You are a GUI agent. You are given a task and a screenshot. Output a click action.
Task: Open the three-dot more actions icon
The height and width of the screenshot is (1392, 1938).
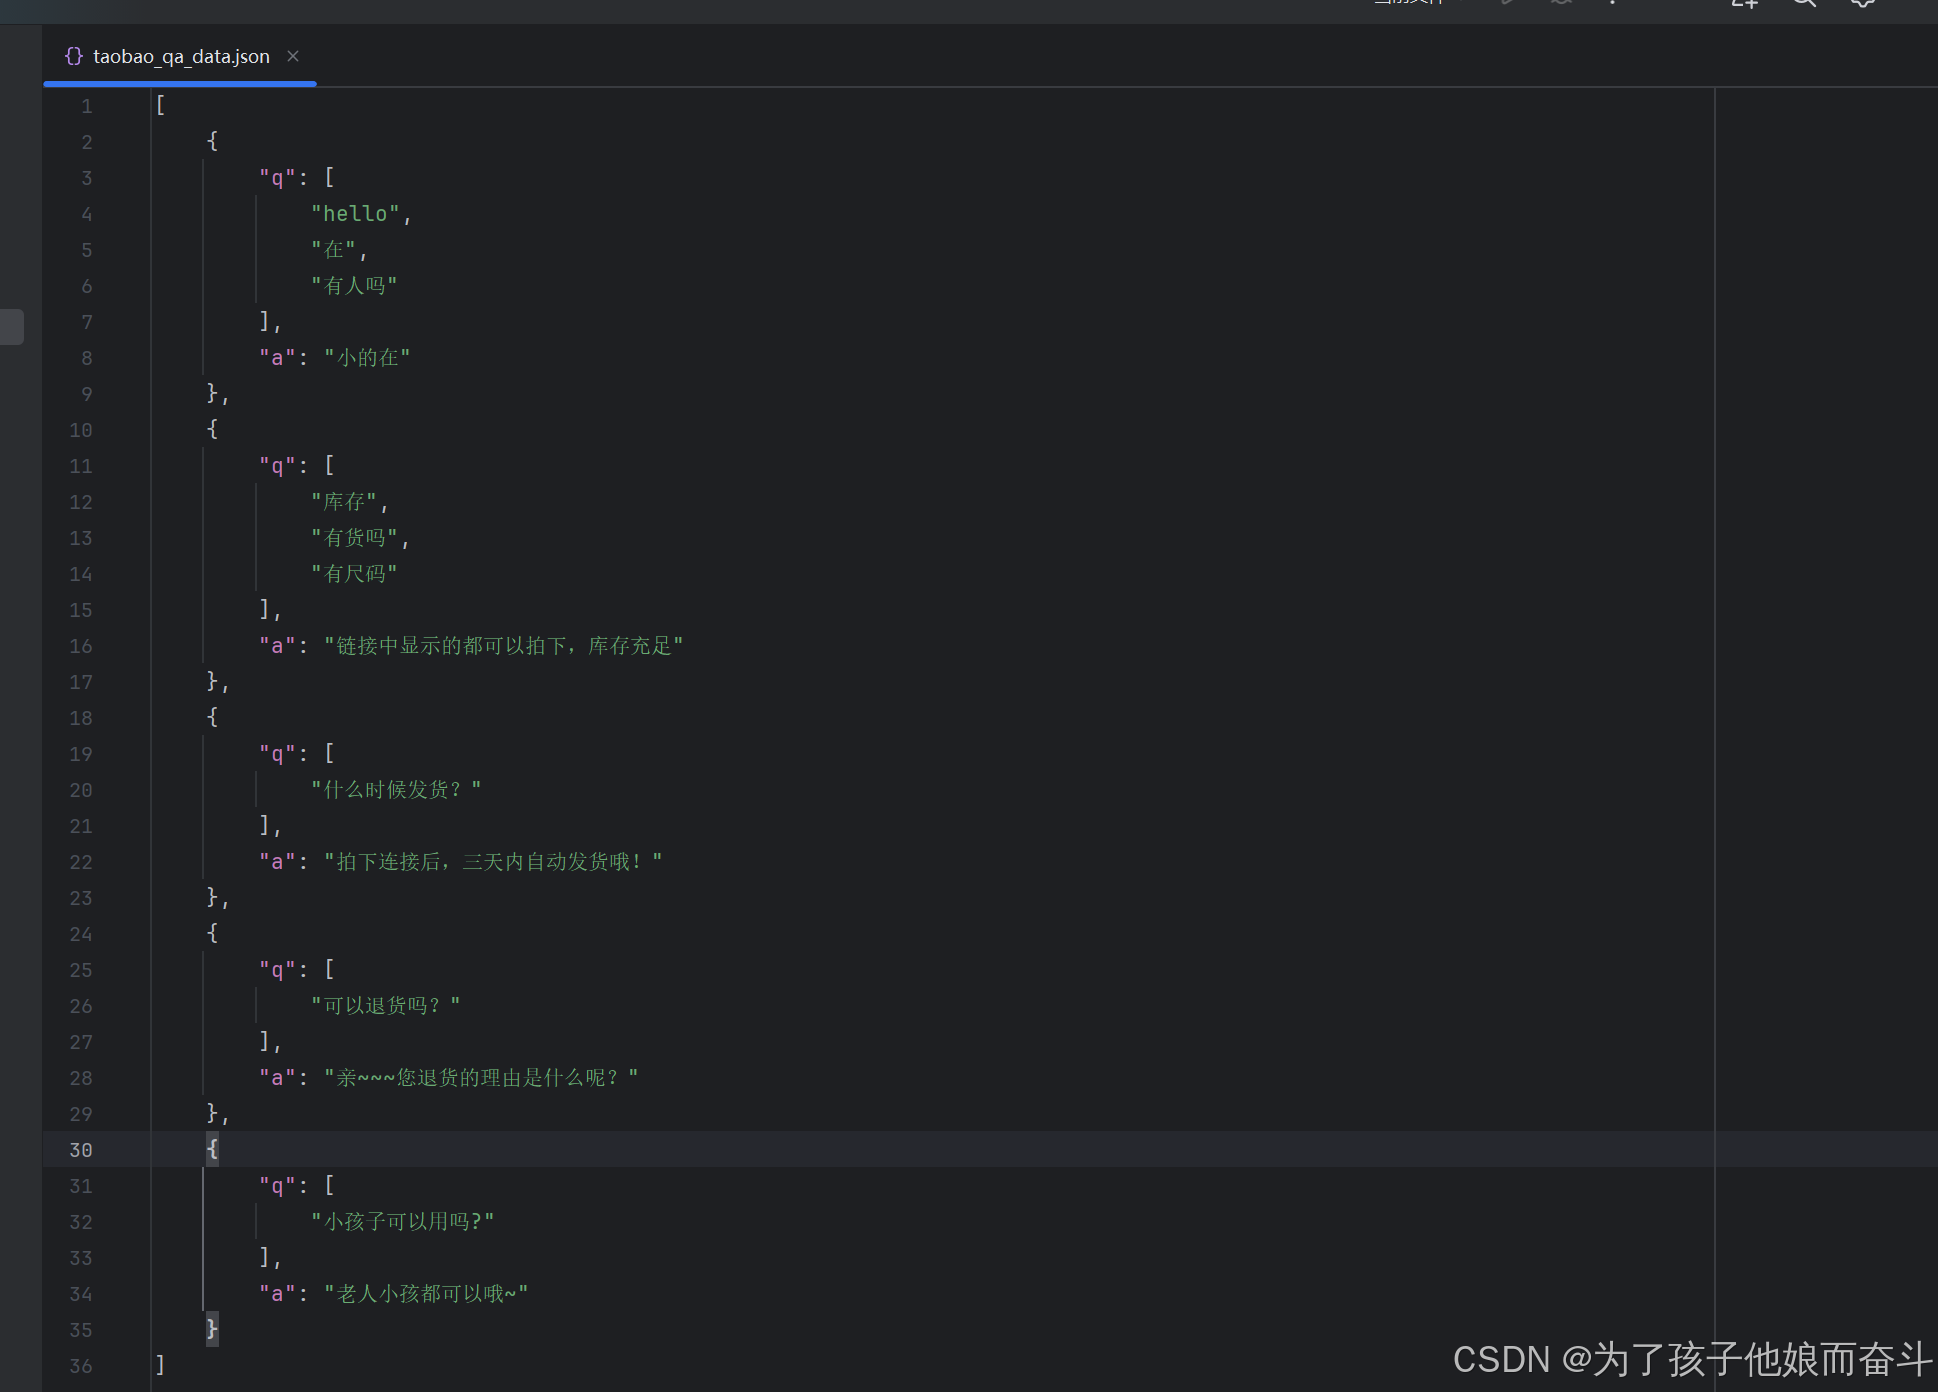click(x=1612, y=3)
